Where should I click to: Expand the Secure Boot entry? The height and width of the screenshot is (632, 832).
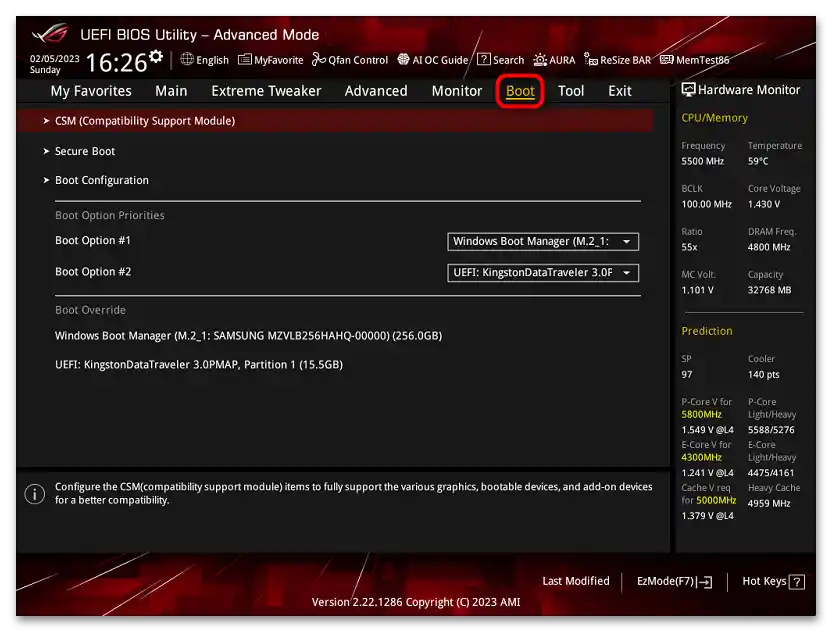coord(86,151)
